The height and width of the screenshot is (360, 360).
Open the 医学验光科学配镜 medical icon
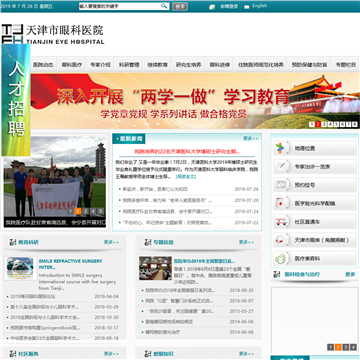pos(280,203)
